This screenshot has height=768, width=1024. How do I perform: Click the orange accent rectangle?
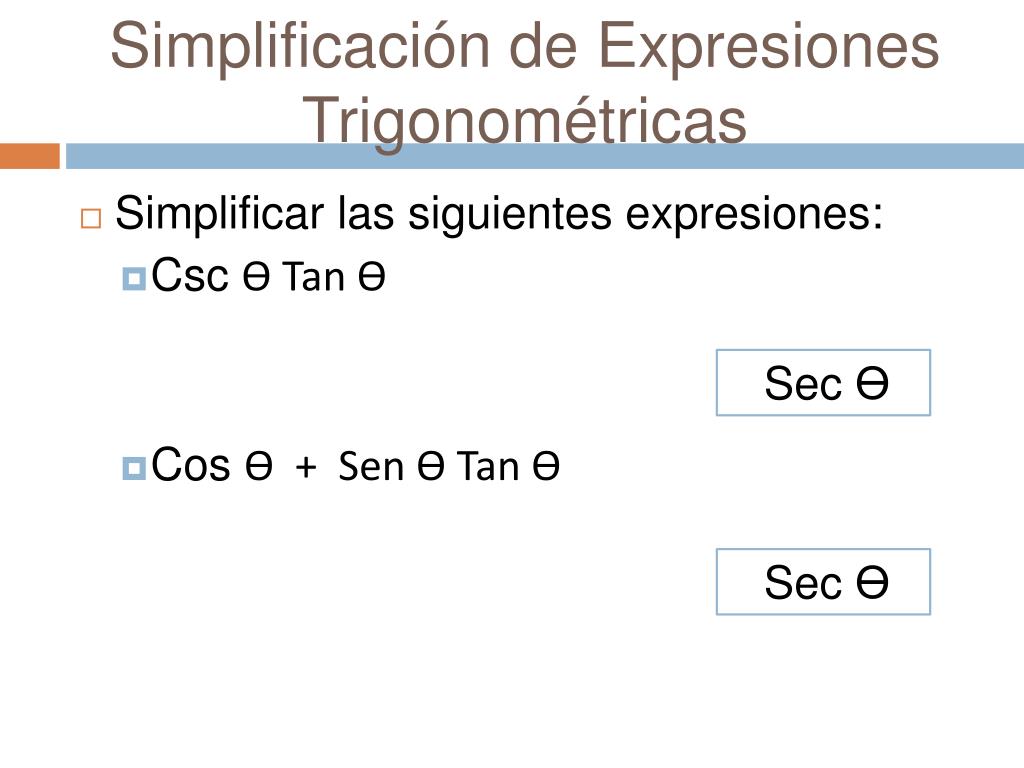[29, 156]
